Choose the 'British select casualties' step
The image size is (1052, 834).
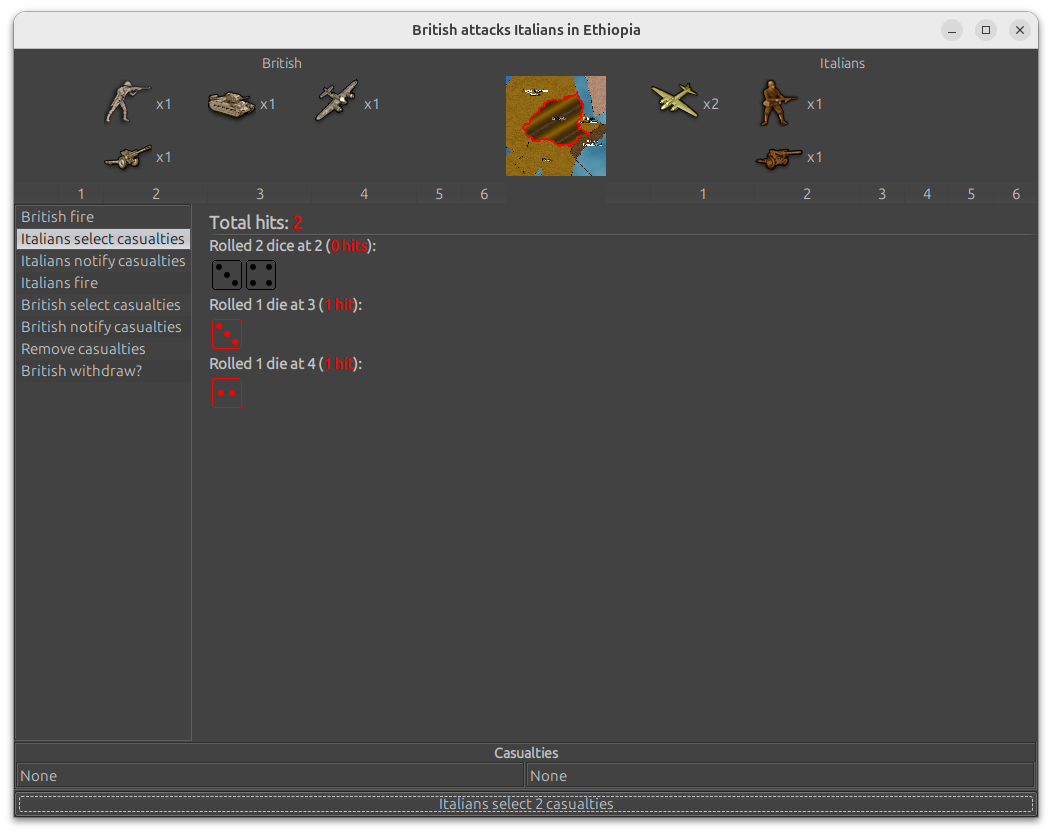101,305
